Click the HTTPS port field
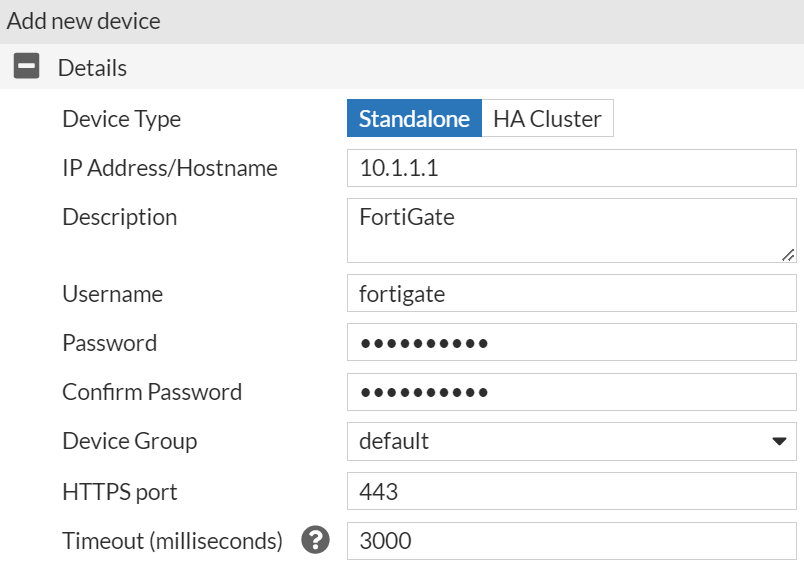 [x=571, y=492]
